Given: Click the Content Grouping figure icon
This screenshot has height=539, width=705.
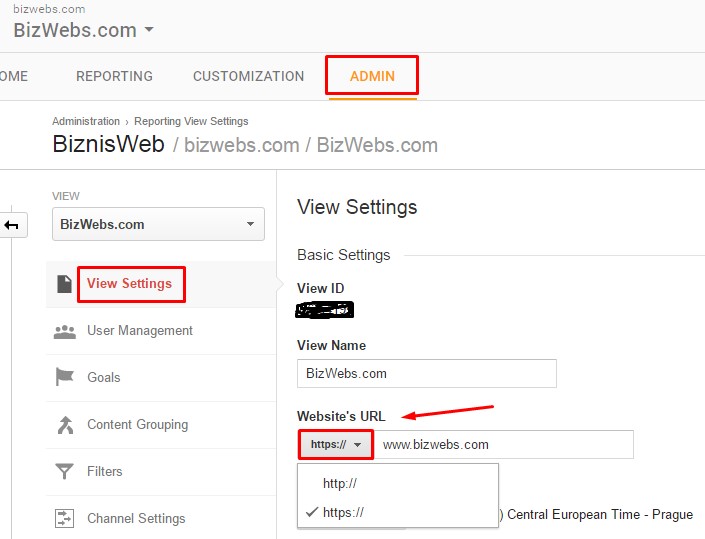Looking at the screenshot, I should [x=65, y=425].
